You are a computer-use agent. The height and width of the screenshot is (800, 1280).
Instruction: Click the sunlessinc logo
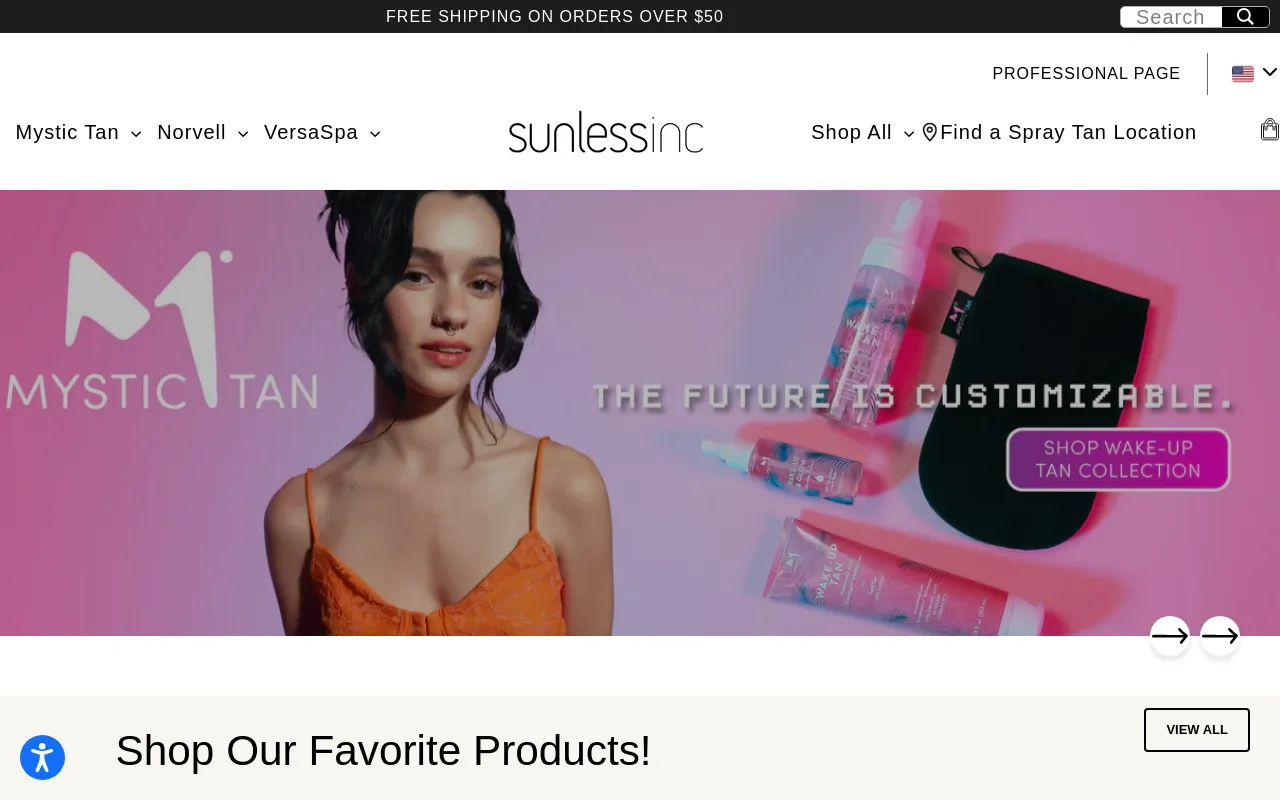tap(606, 133)
